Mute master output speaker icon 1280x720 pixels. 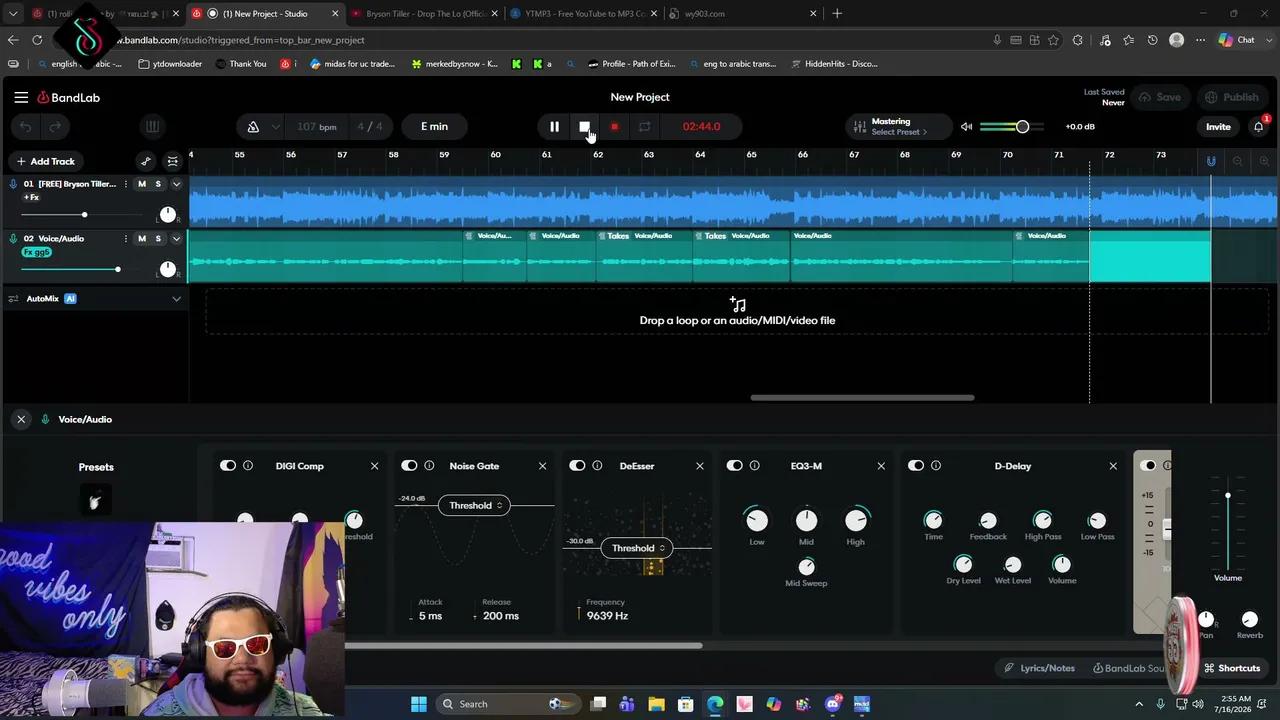pyautogui.click(x=966, y=127)
